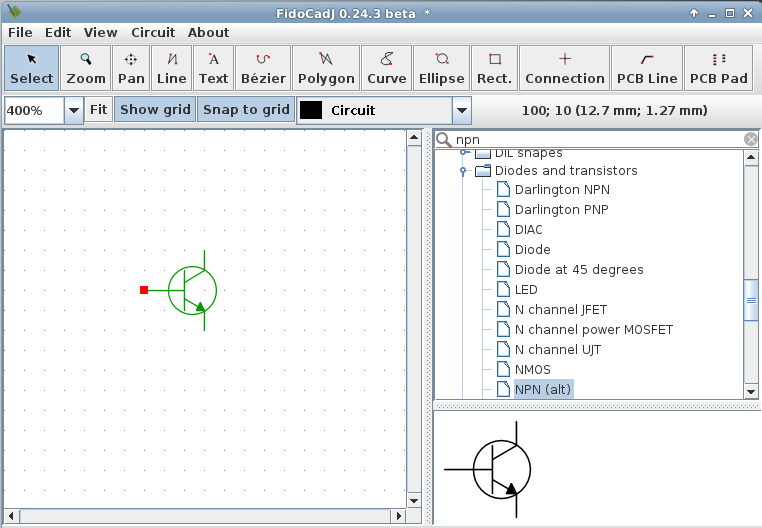Activate the Bézier curve tool
The width and height of the screenshot is (762, 528).
tap(263, 68)
